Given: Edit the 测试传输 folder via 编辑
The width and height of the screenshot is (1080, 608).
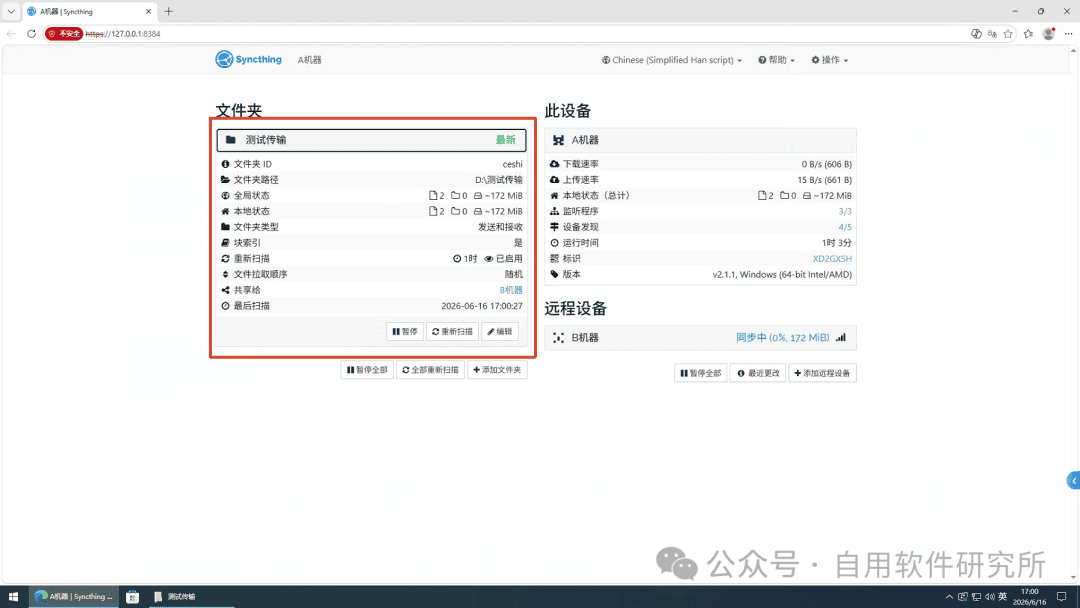Looking at the screenshot, I should coord(500,331).
